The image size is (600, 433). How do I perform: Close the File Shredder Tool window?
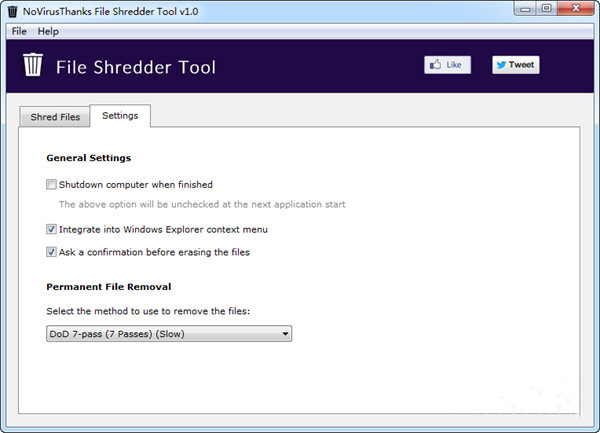click(576, 8)
